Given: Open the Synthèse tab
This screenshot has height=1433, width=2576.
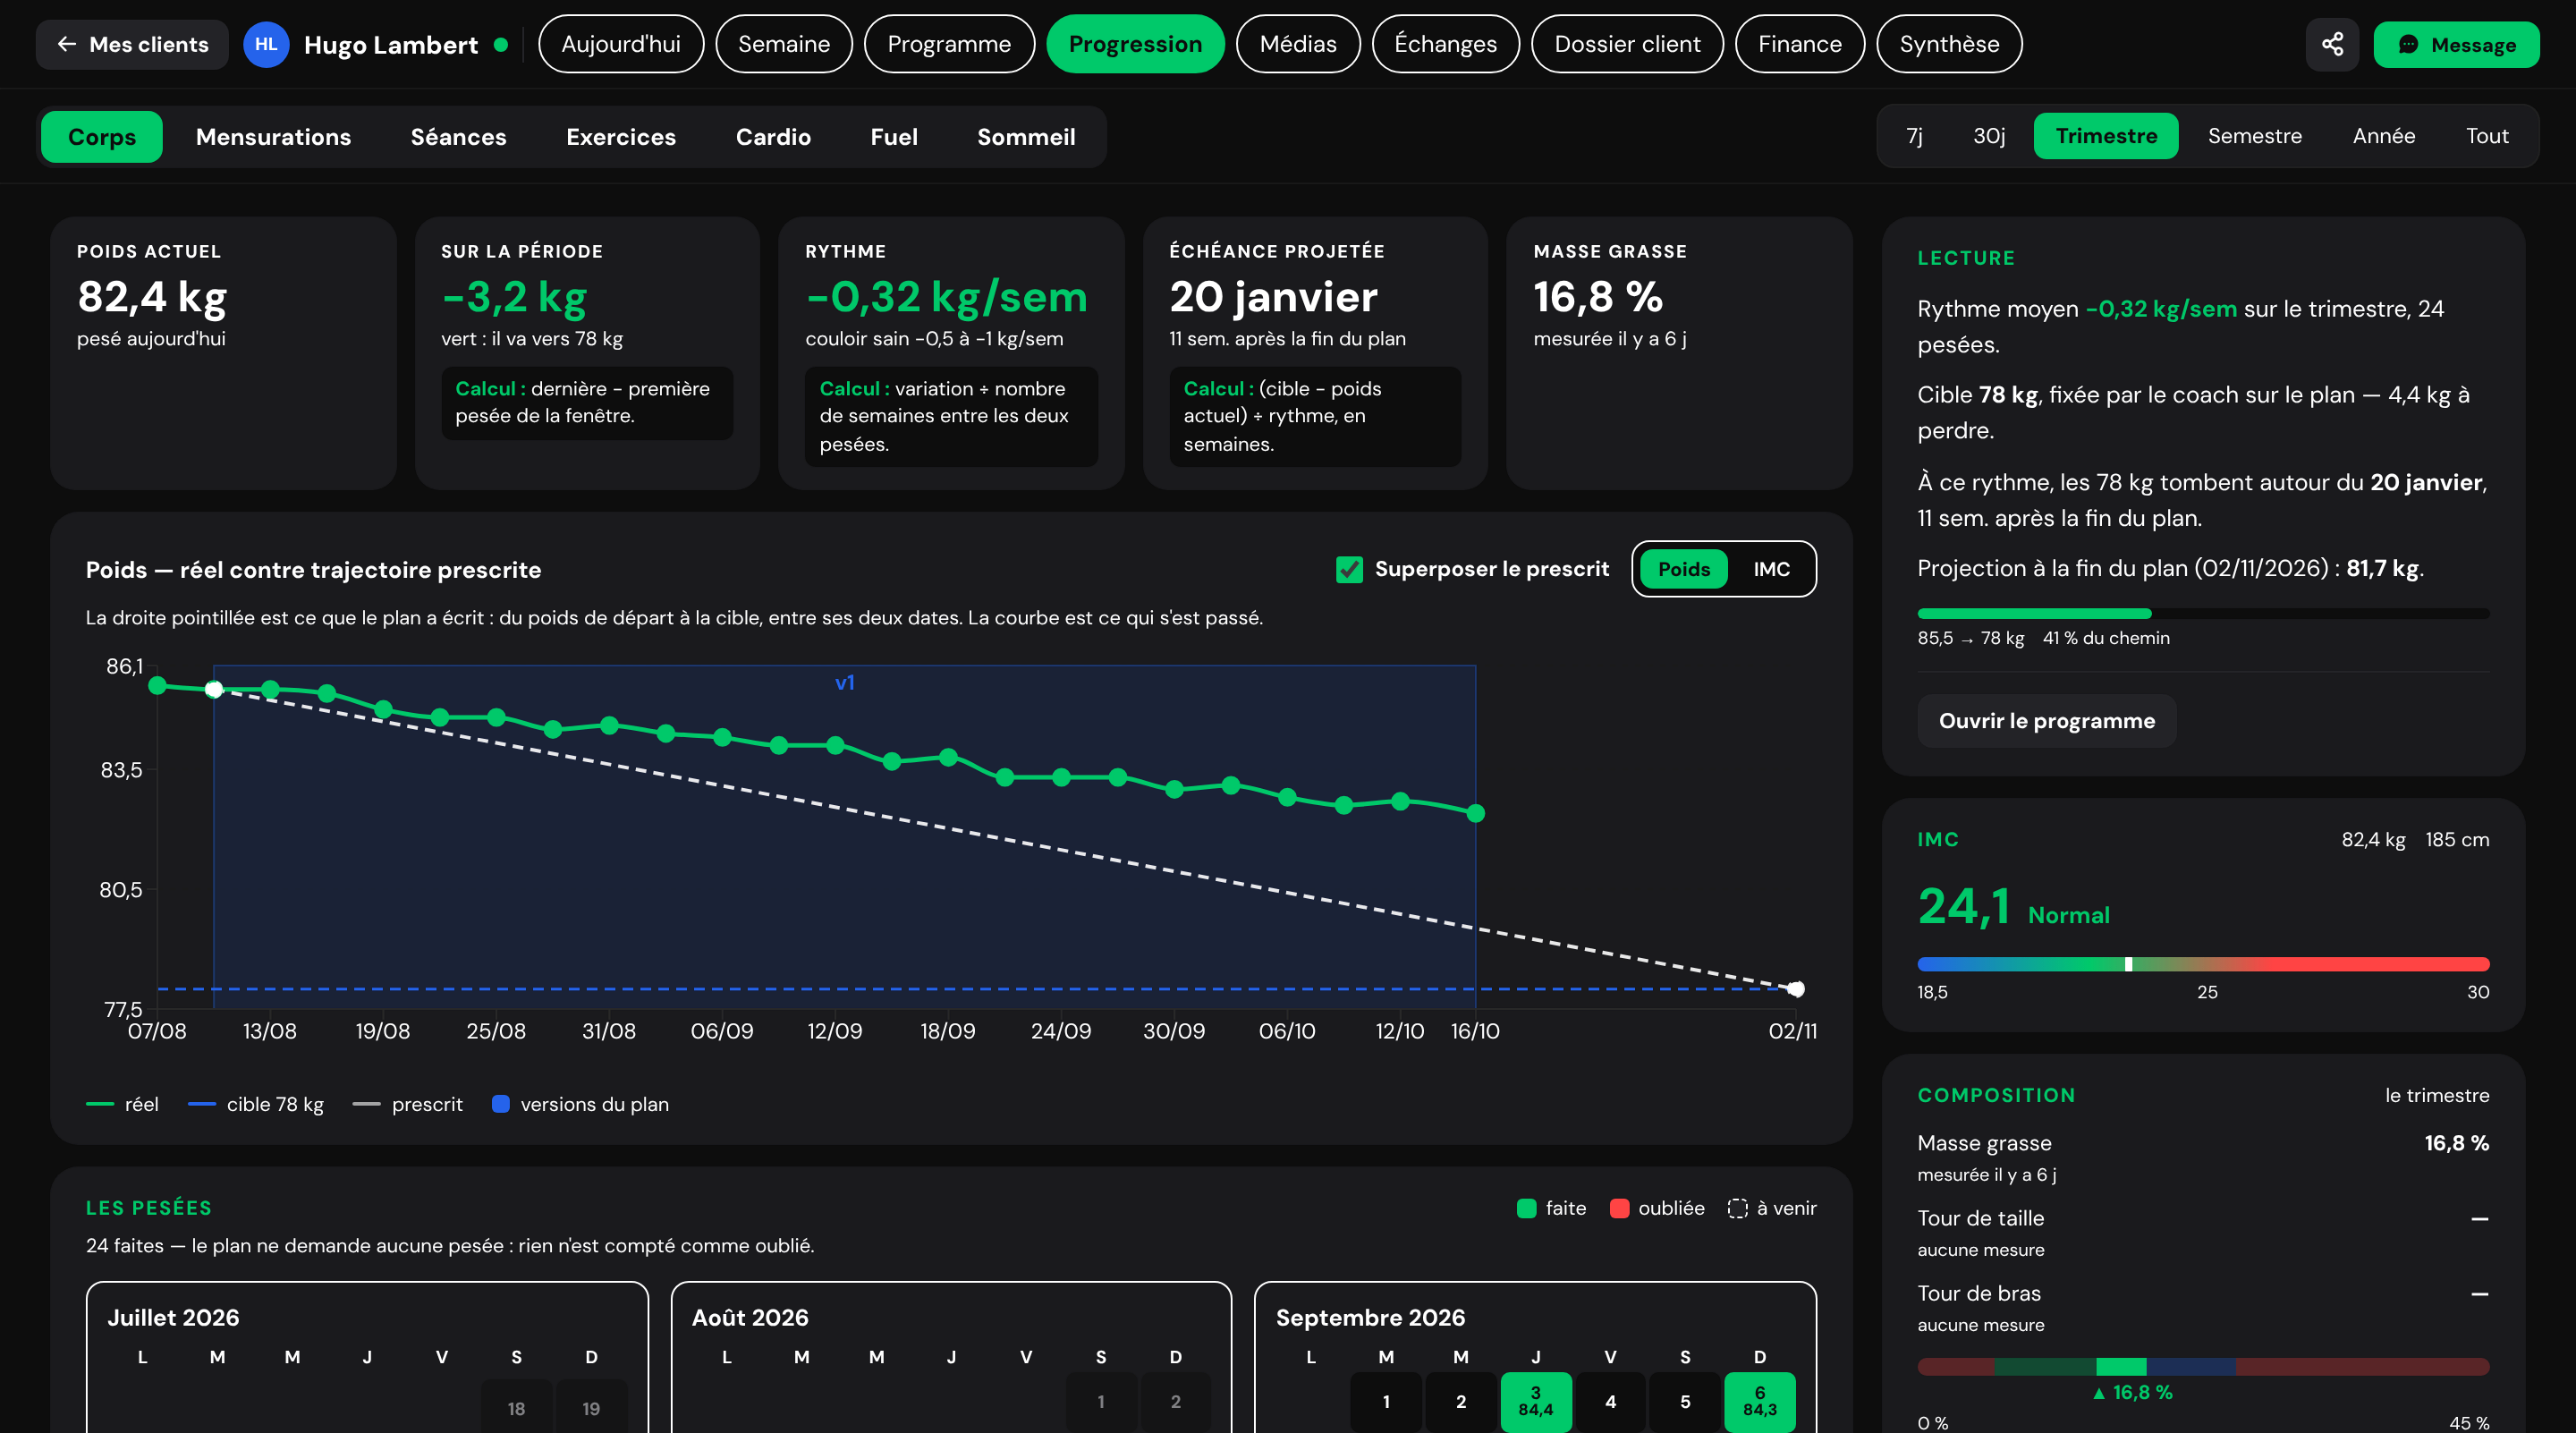Looking at the screenshot, I should 1949,44.
